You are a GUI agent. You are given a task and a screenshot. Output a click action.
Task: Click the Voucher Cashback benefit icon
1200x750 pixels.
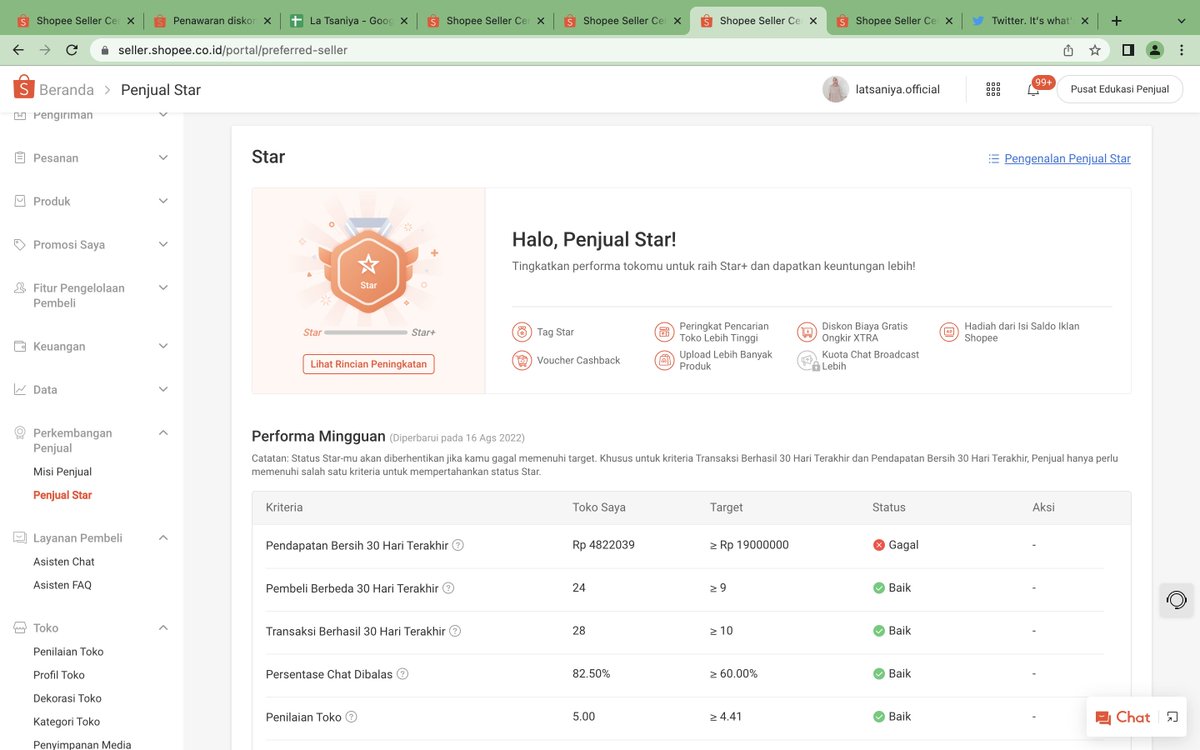pos(522,360)
